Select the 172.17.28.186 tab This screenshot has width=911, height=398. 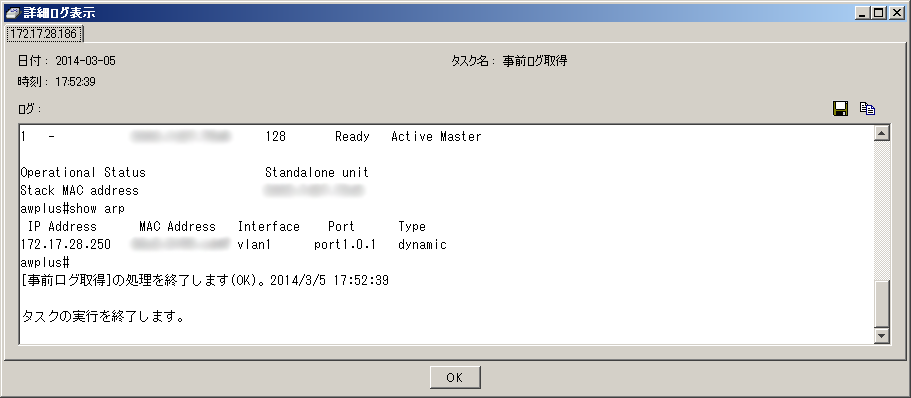44,34
